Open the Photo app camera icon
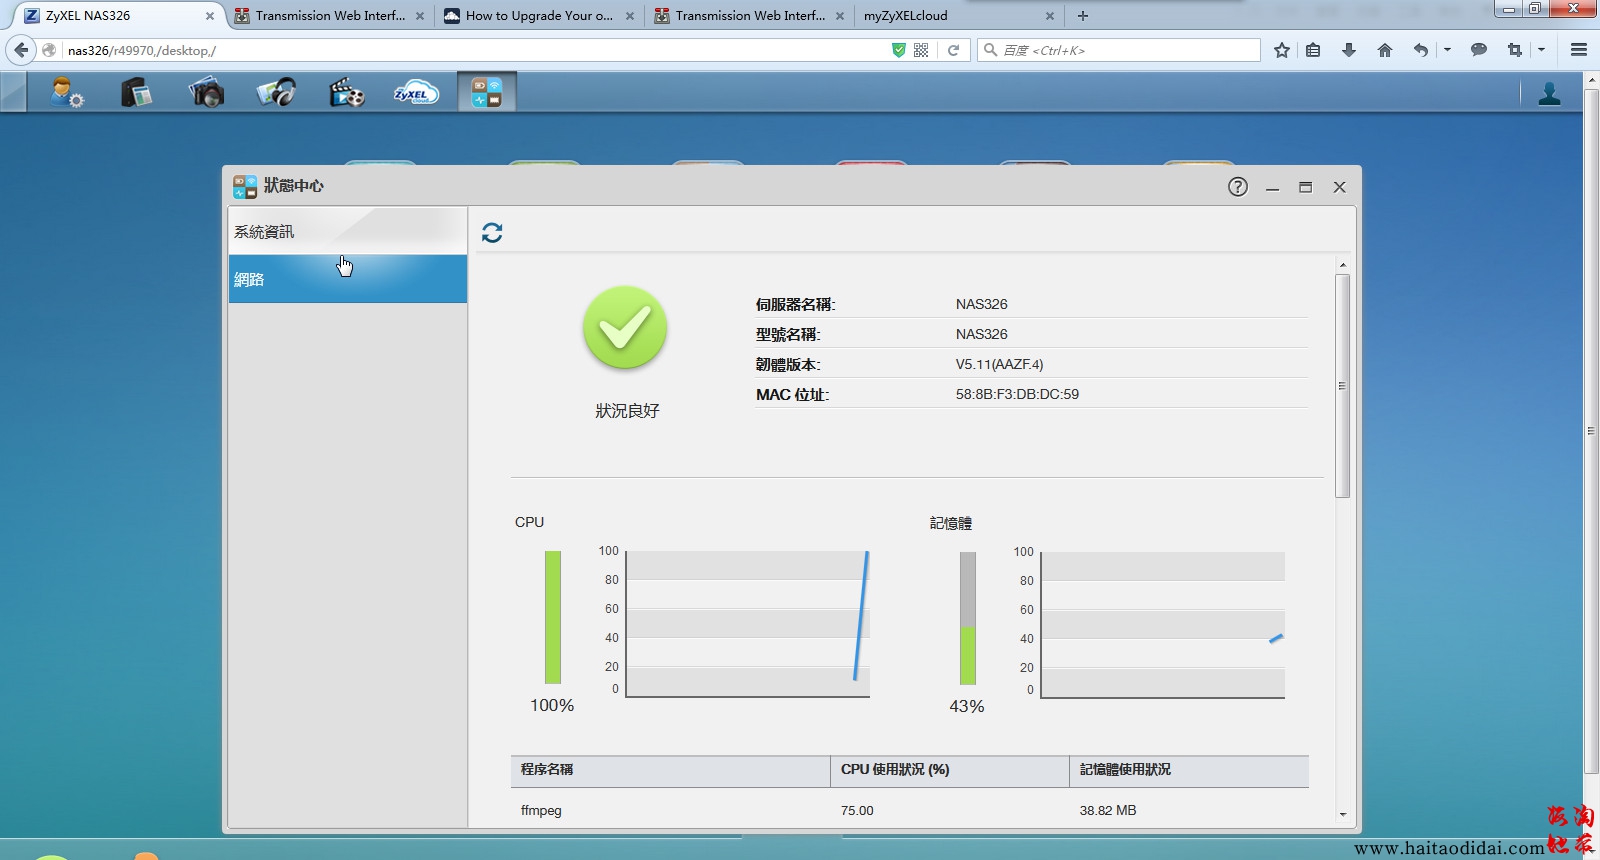The height and width of the screenshot is (860, 1600). click(206, 93)
